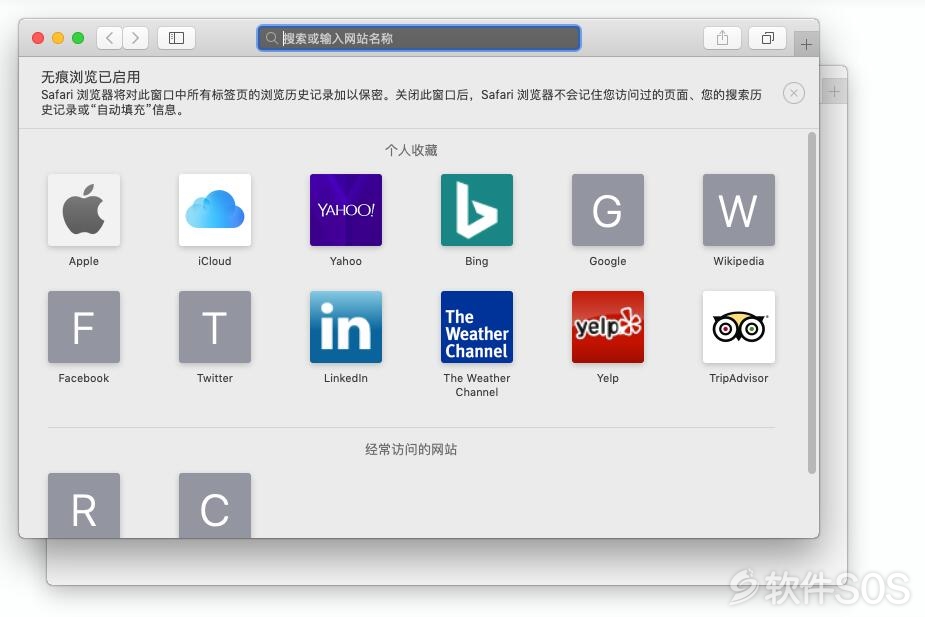Screen dimensions: 925x617
Task: Zoom the window with green button
Action: 78,38
